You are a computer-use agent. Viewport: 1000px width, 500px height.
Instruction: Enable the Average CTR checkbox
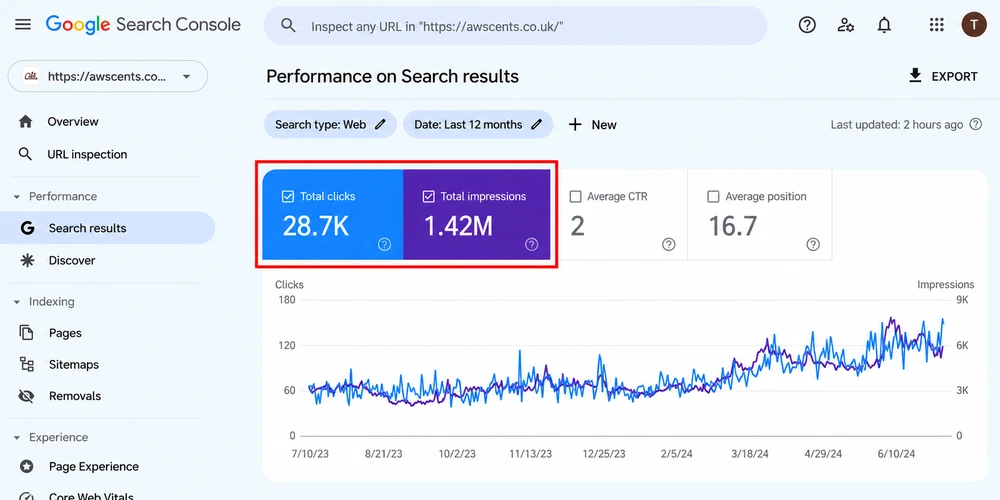(x=575, y=196)
